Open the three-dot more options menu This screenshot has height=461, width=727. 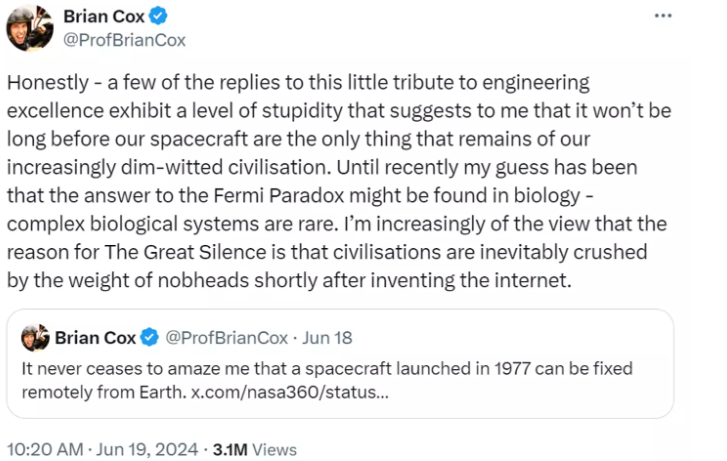pyautogui.click(x=664, y=16)
